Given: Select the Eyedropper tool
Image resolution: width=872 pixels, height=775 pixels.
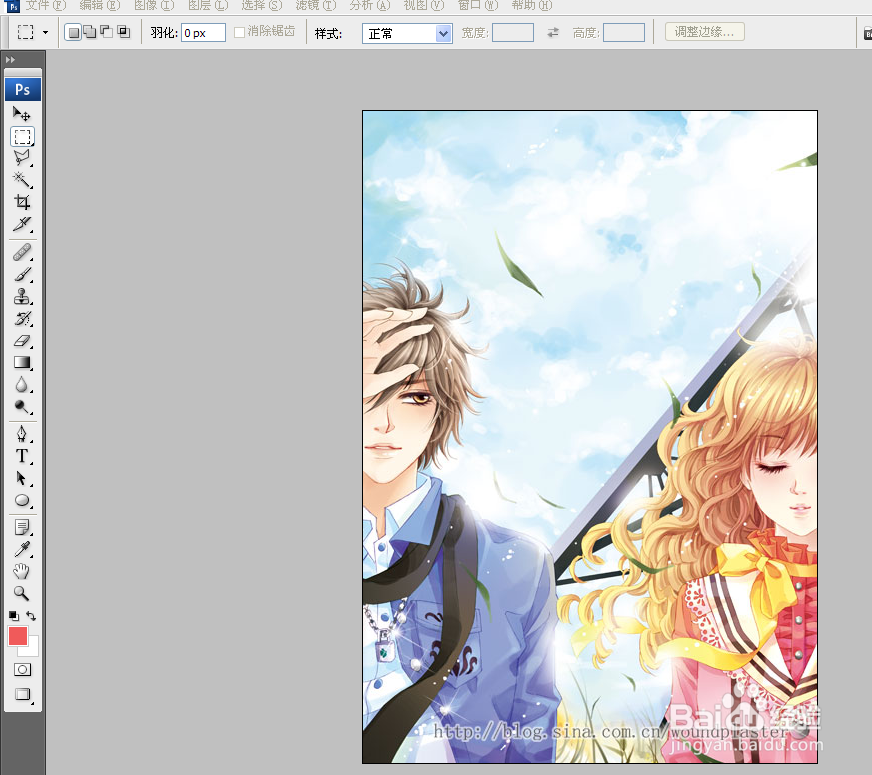Looking at the screenshot, I should coord(22,549).
